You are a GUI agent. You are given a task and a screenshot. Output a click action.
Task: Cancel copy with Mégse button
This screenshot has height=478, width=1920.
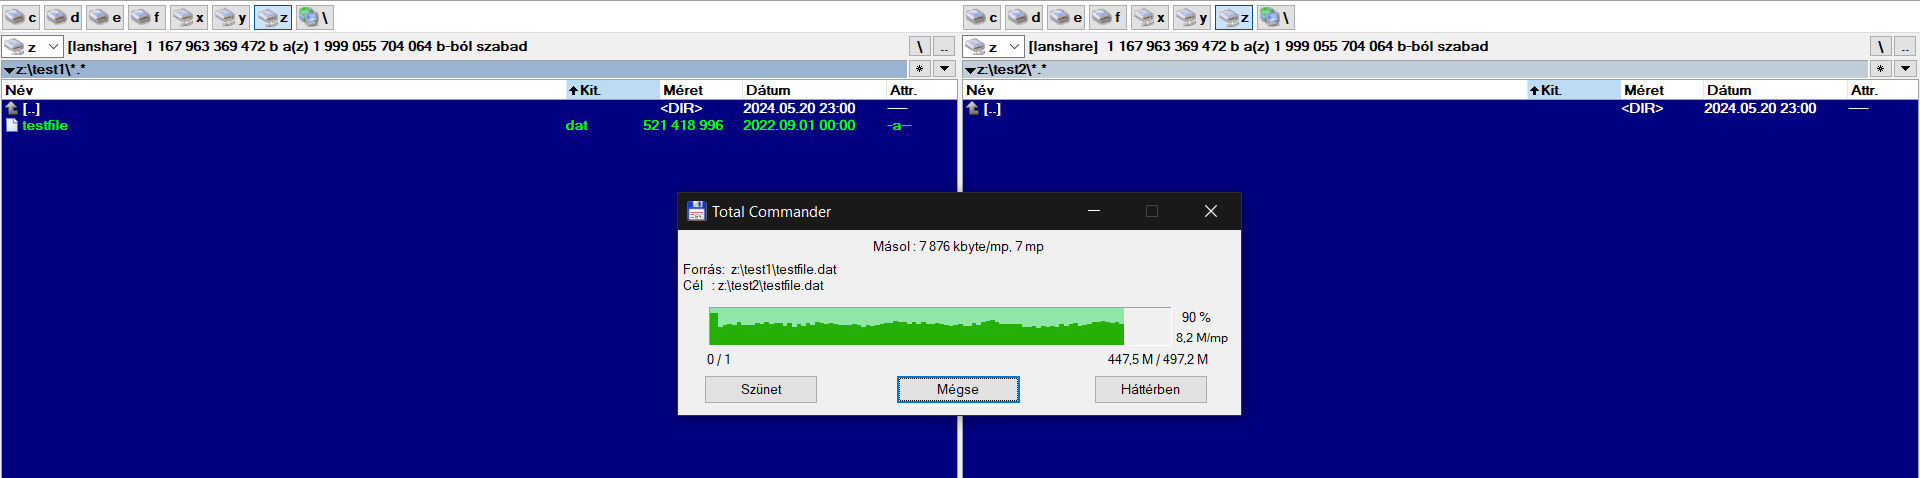958,389
